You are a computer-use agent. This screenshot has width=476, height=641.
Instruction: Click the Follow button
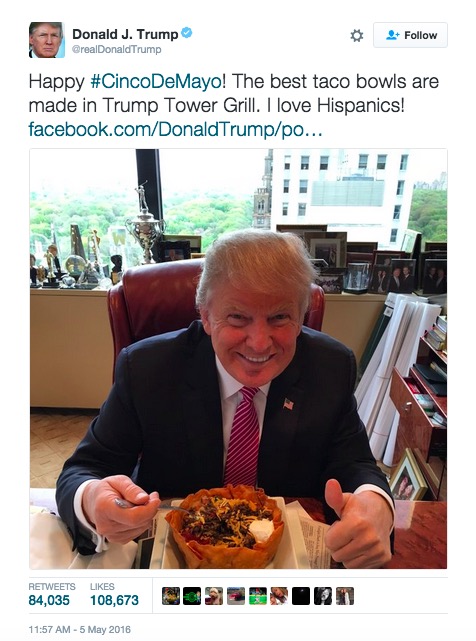[x=410, y=35]
